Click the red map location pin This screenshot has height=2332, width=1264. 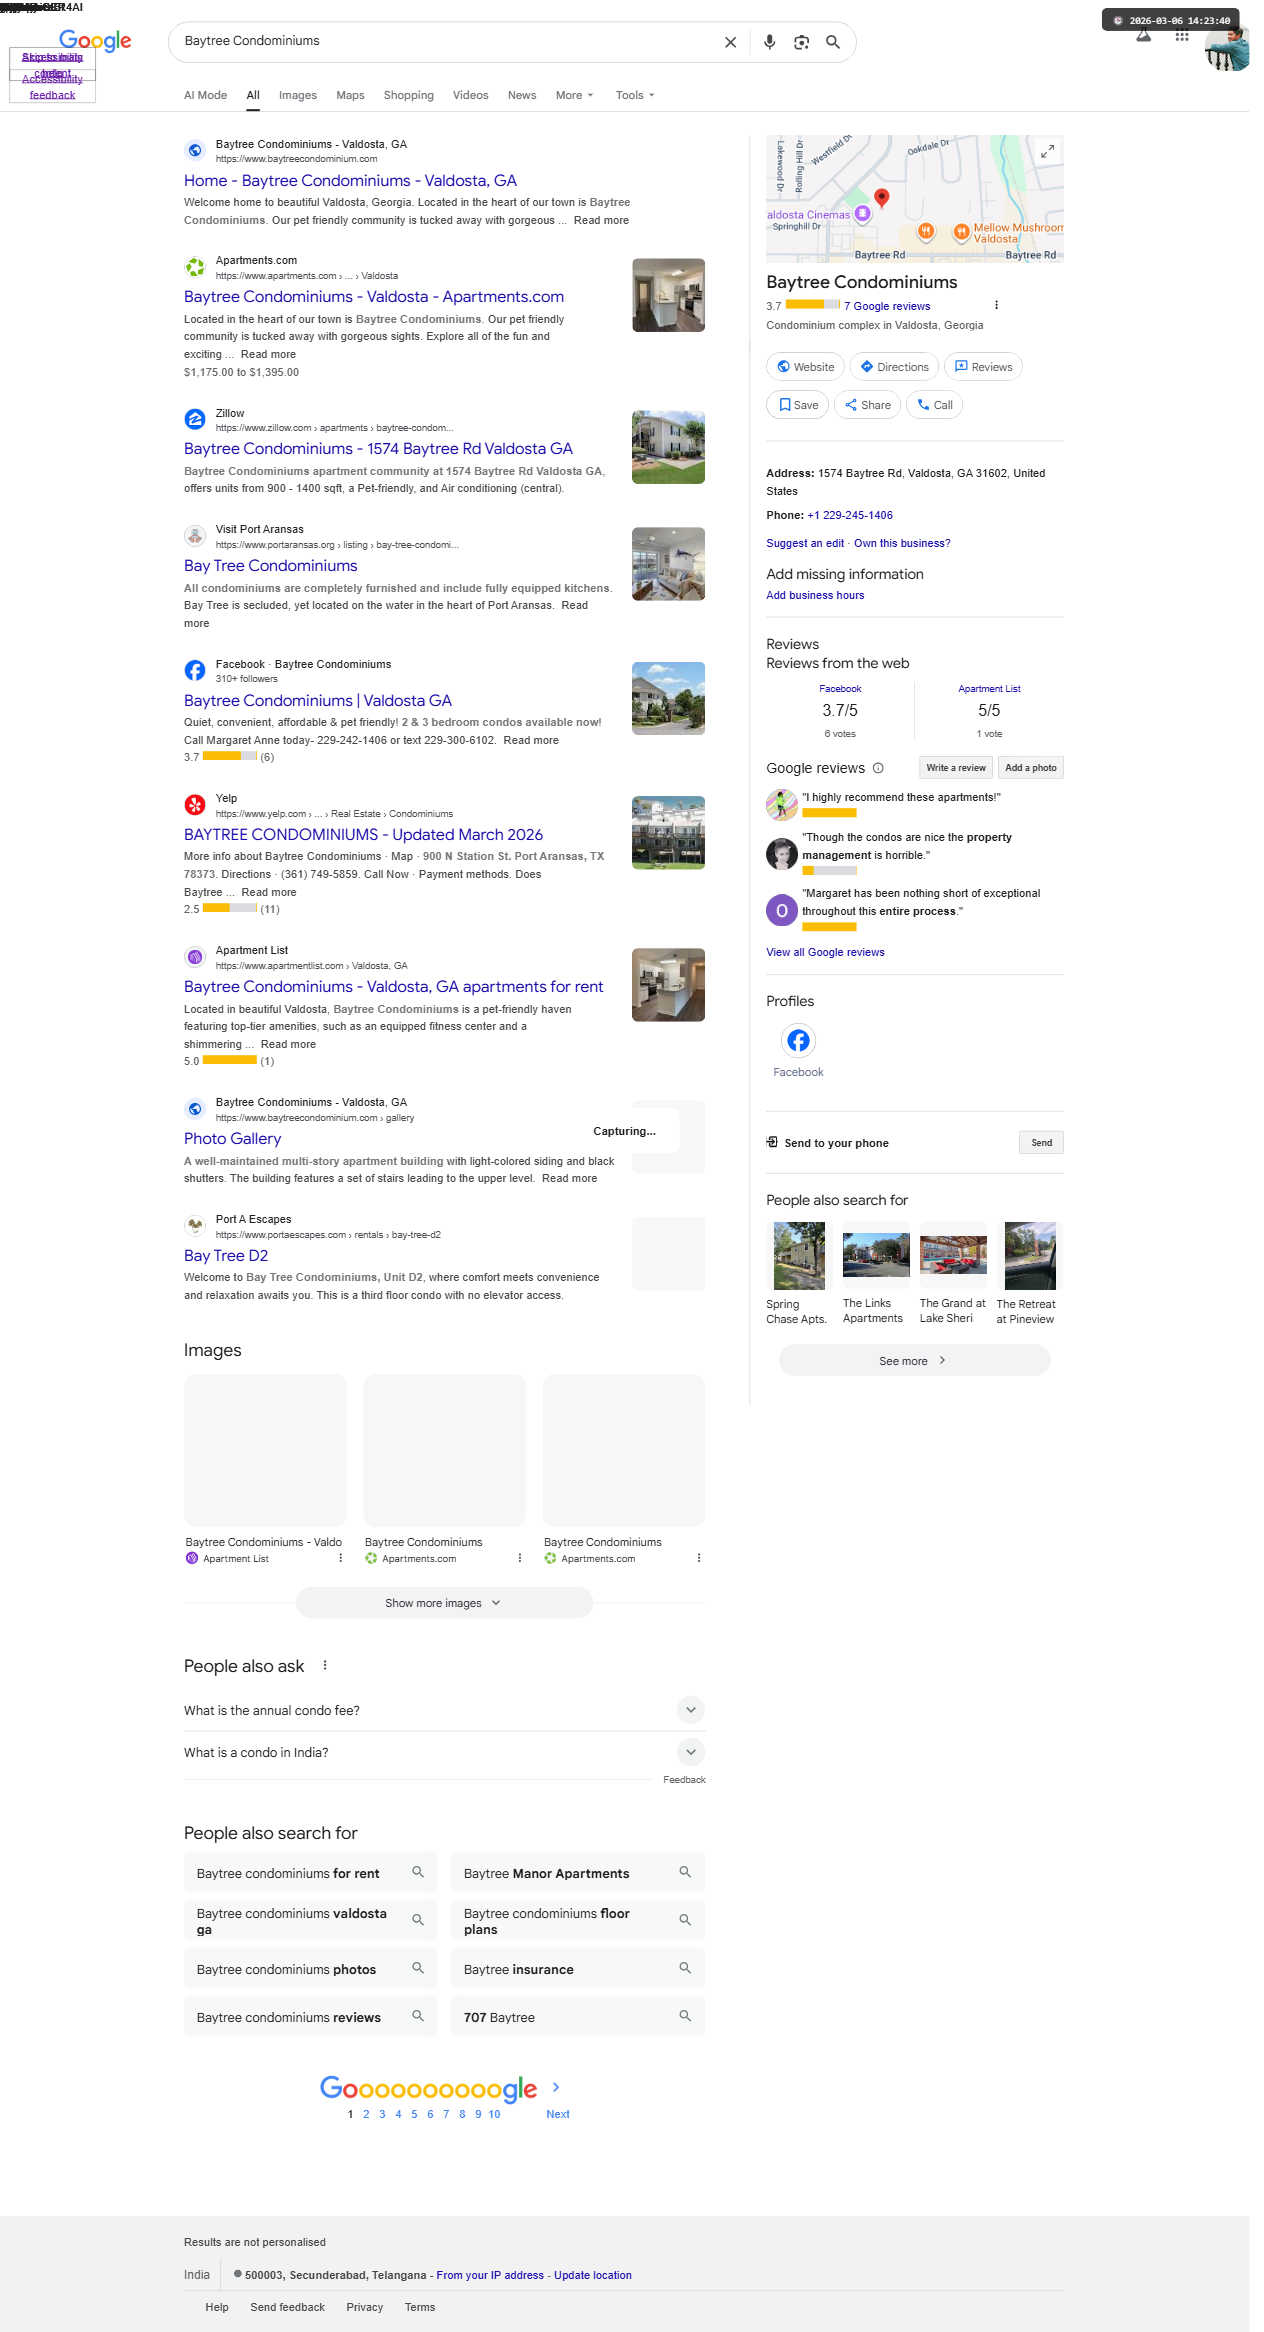[x=882, y=198]
